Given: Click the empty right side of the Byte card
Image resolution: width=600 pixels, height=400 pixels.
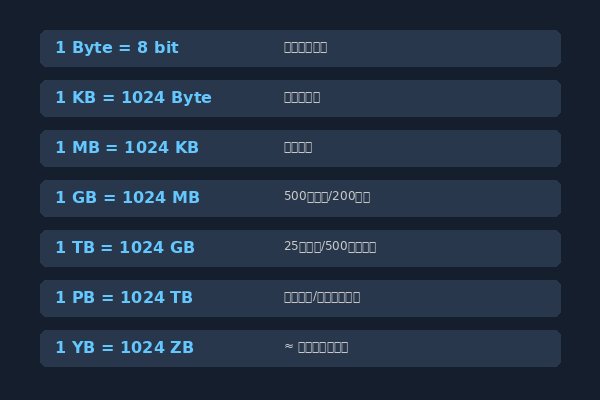Looking at the screenshot, I should coord(444,48).
